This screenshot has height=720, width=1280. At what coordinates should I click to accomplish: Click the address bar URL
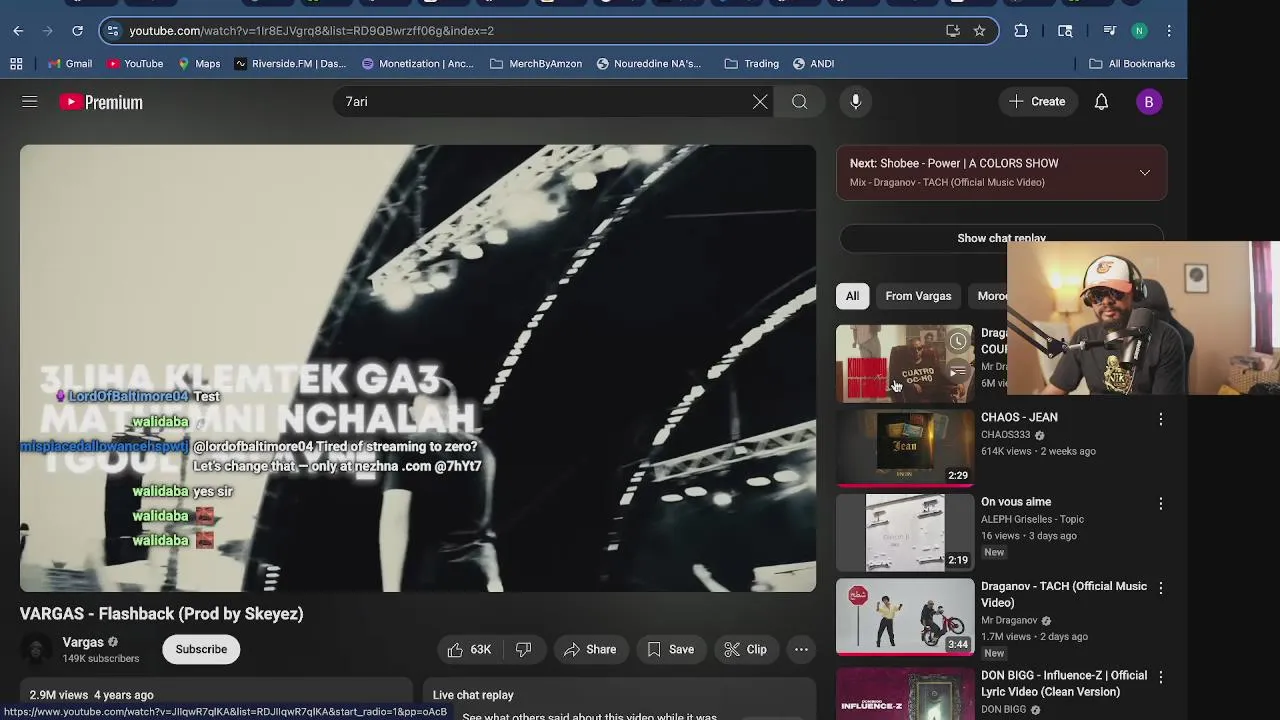tap(311, 31)
